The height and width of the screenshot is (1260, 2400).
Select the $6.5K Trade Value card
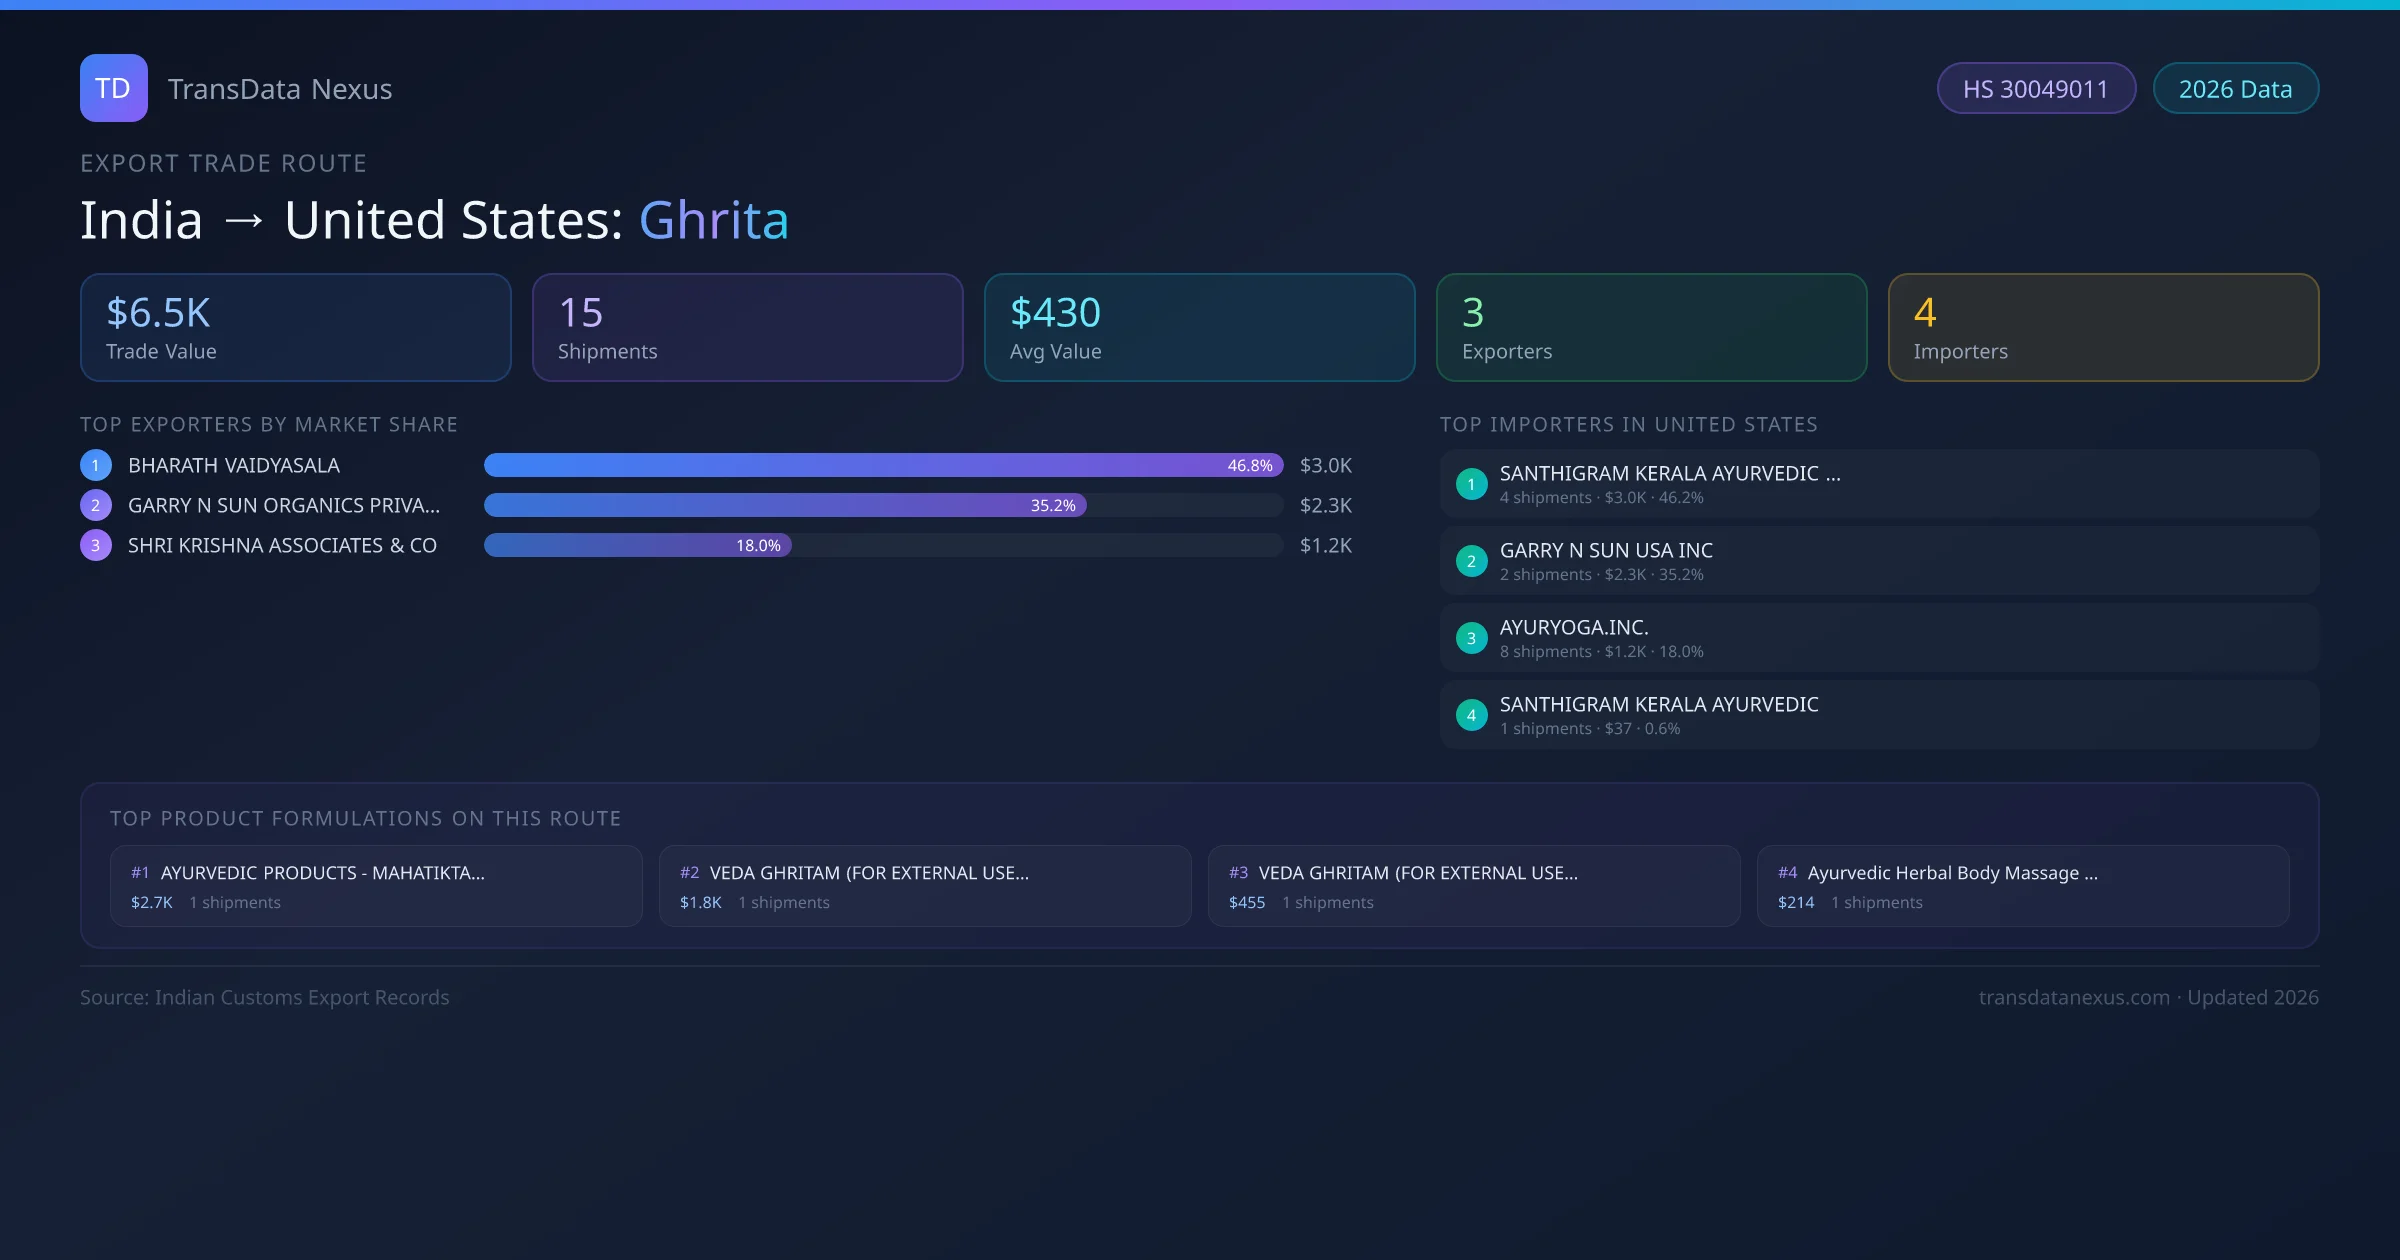point(295,327)
